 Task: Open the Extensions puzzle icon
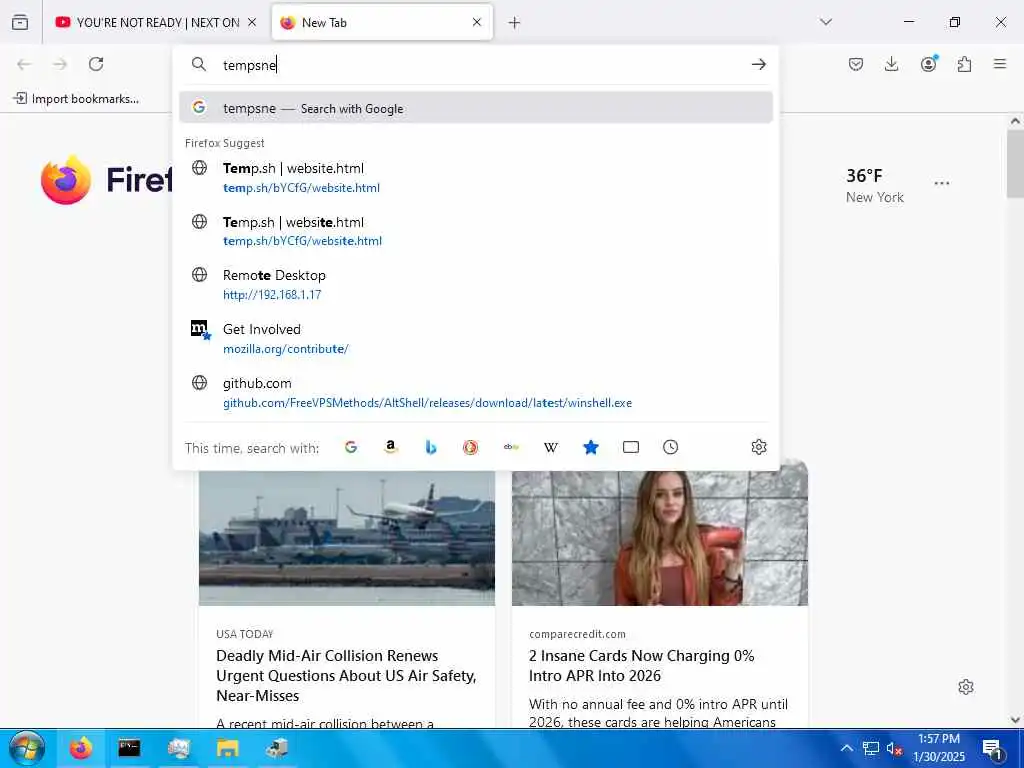964,64
